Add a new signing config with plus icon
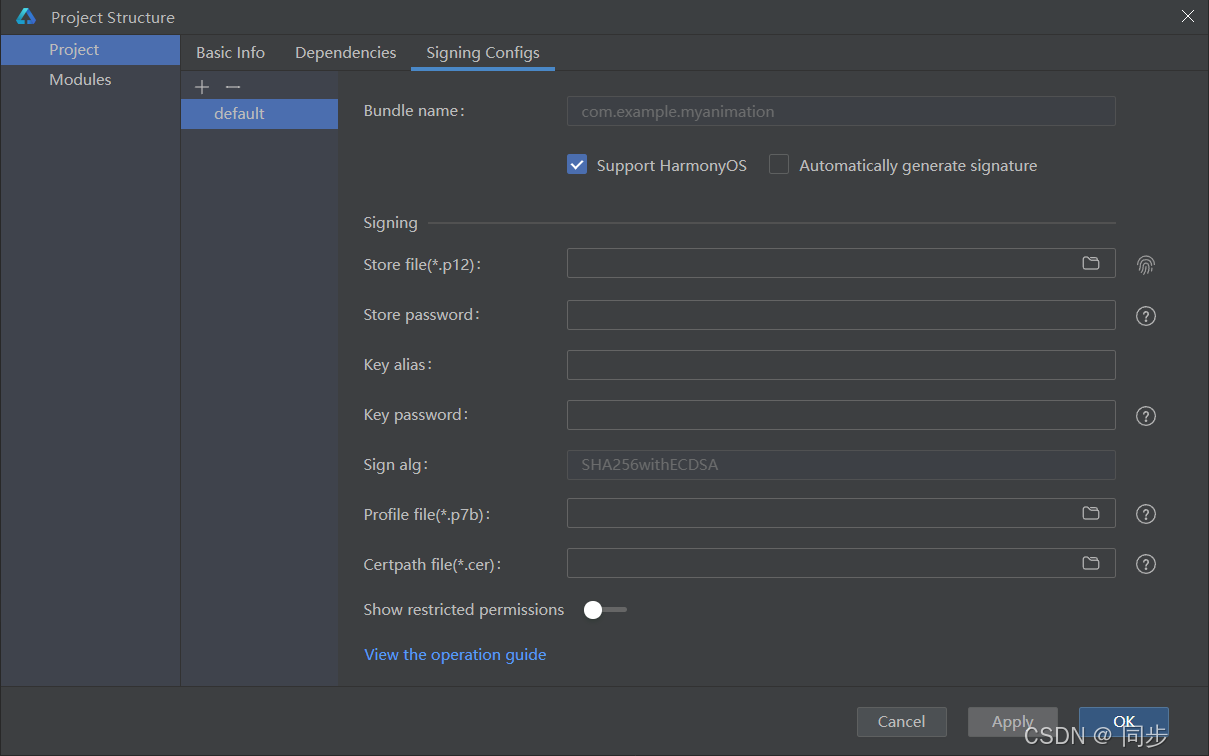Screen dimensions: 1209x756 click(x=202, y=87)
